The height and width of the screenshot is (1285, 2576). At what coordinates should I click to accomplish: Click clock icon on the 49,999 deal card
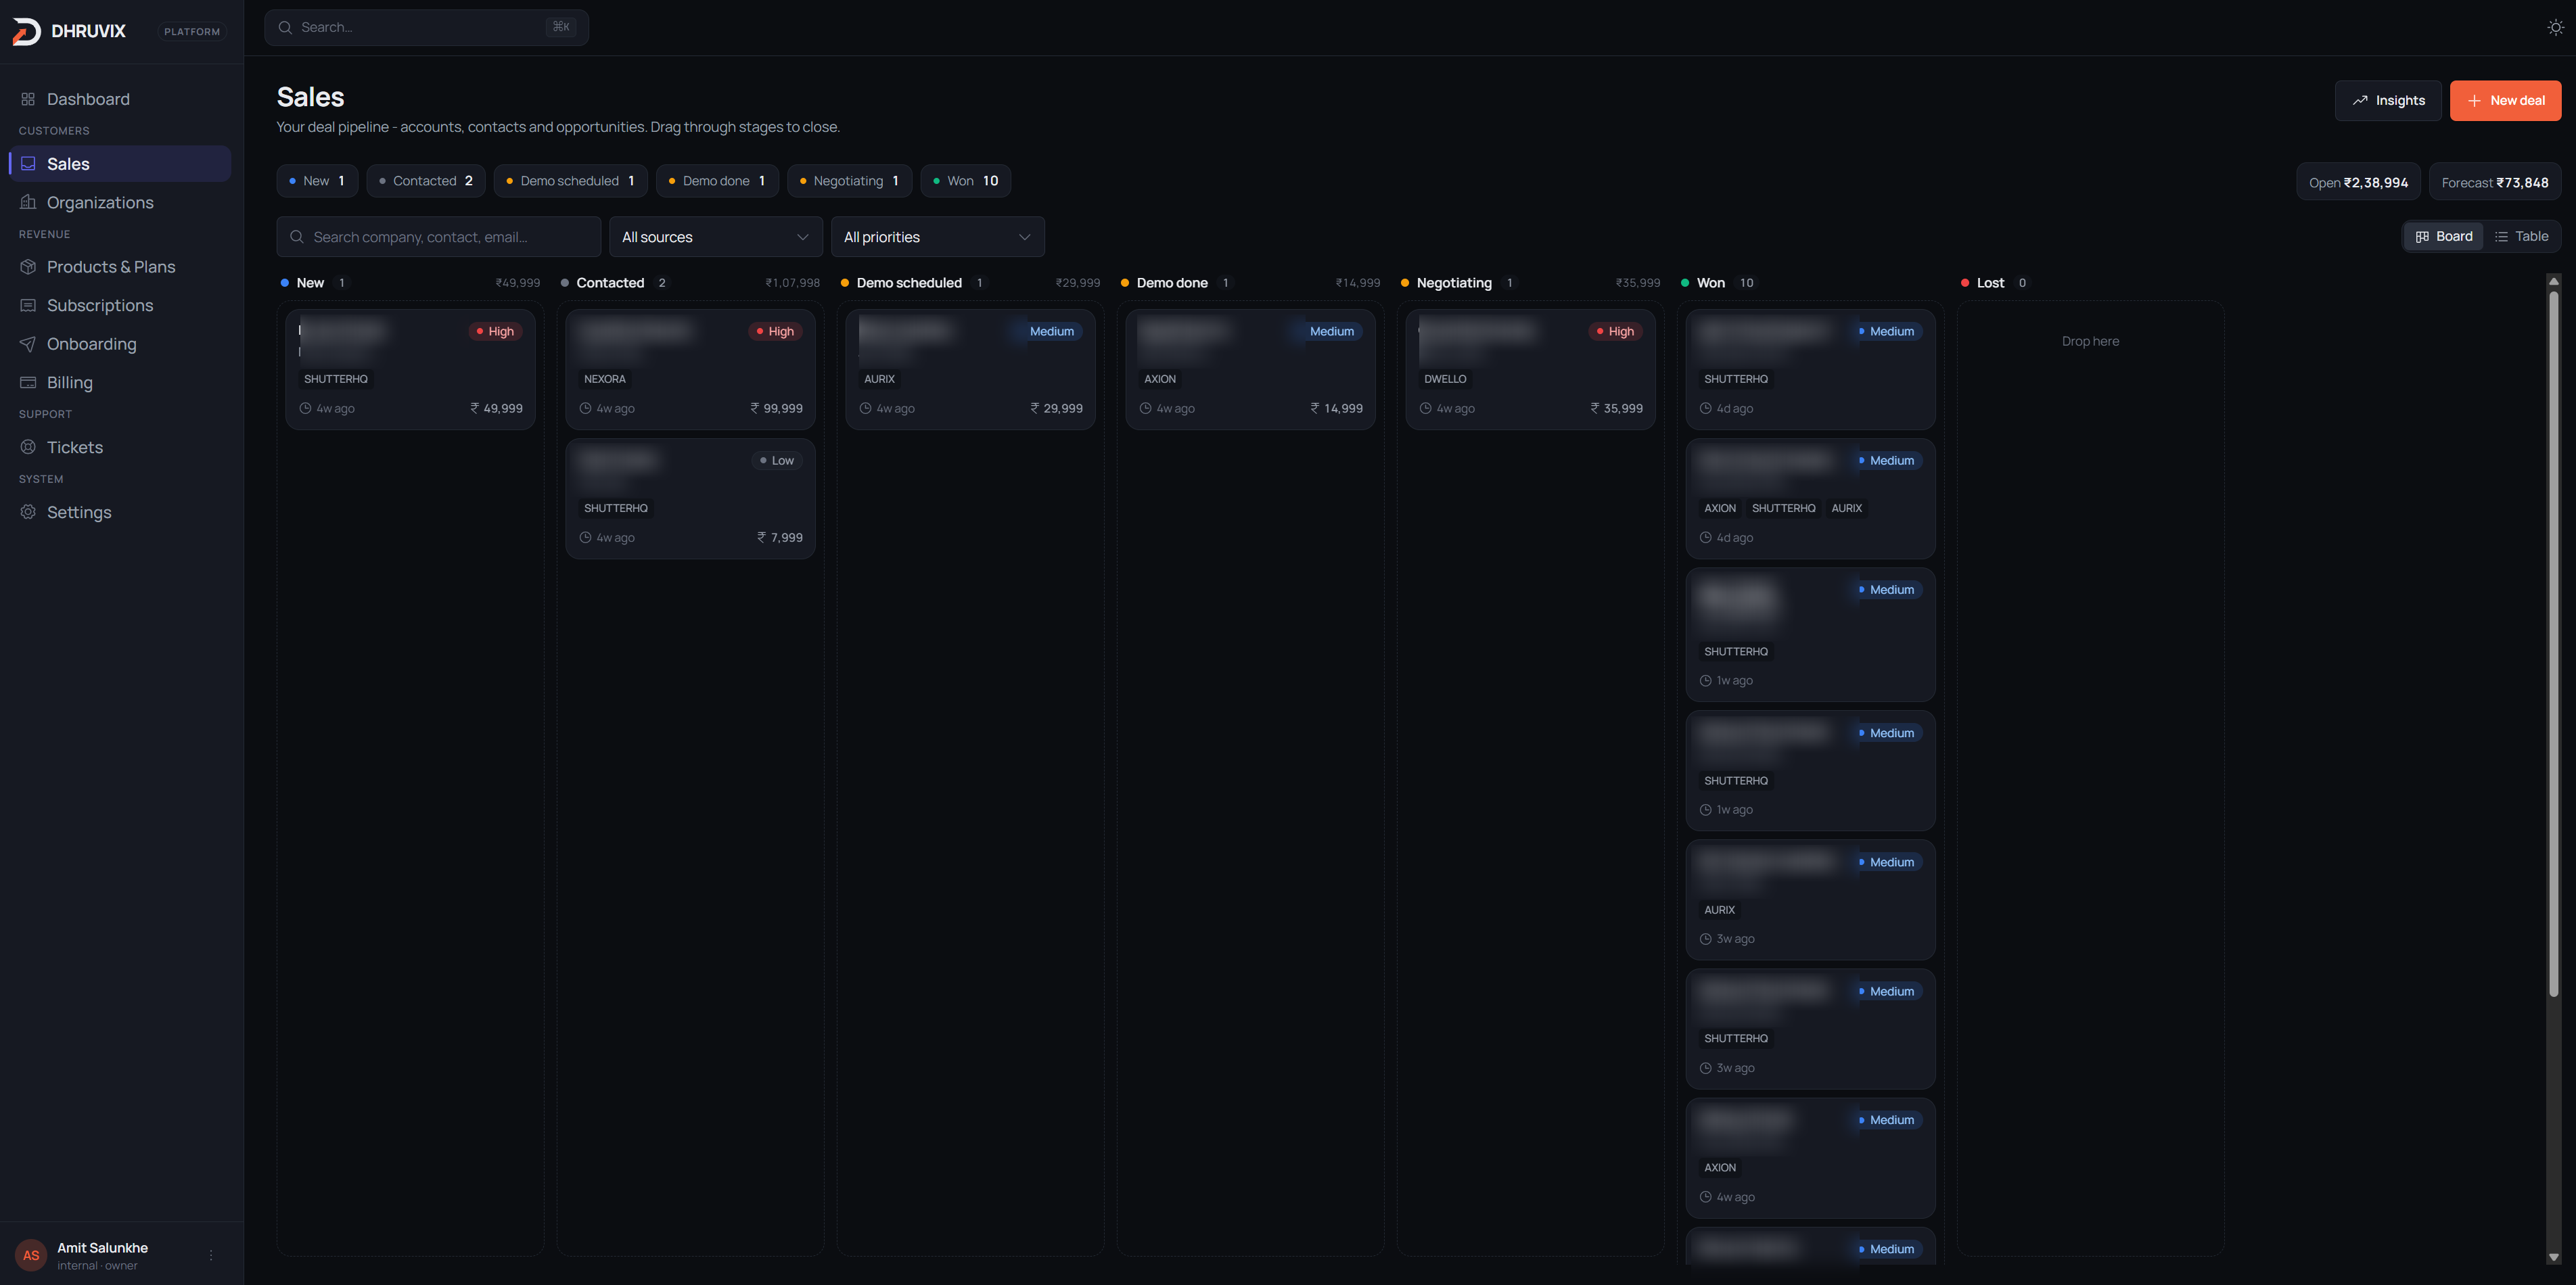305,408
